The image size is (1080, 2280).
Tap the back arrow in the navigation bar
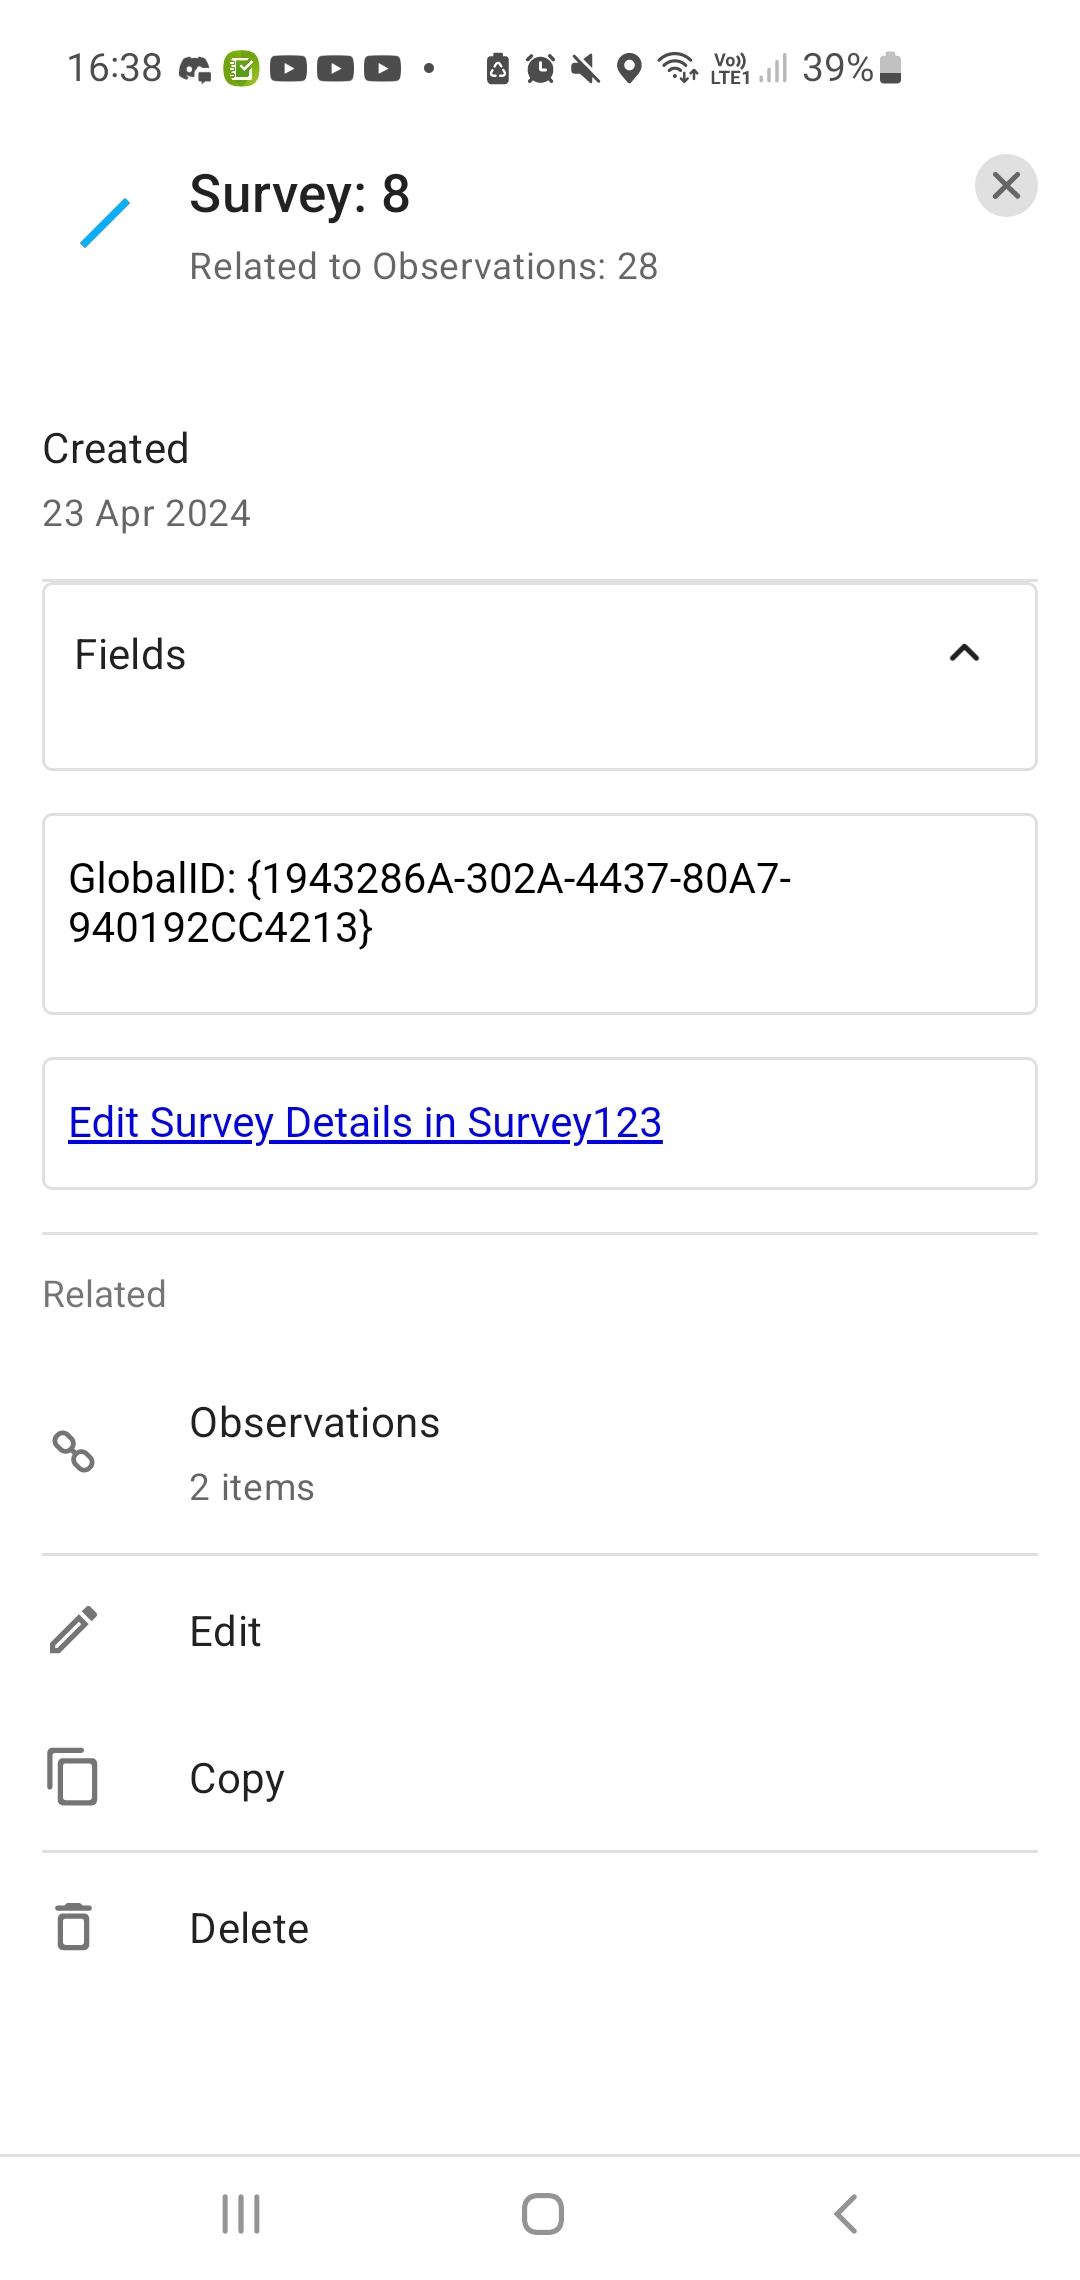[x=845, y=2213]
